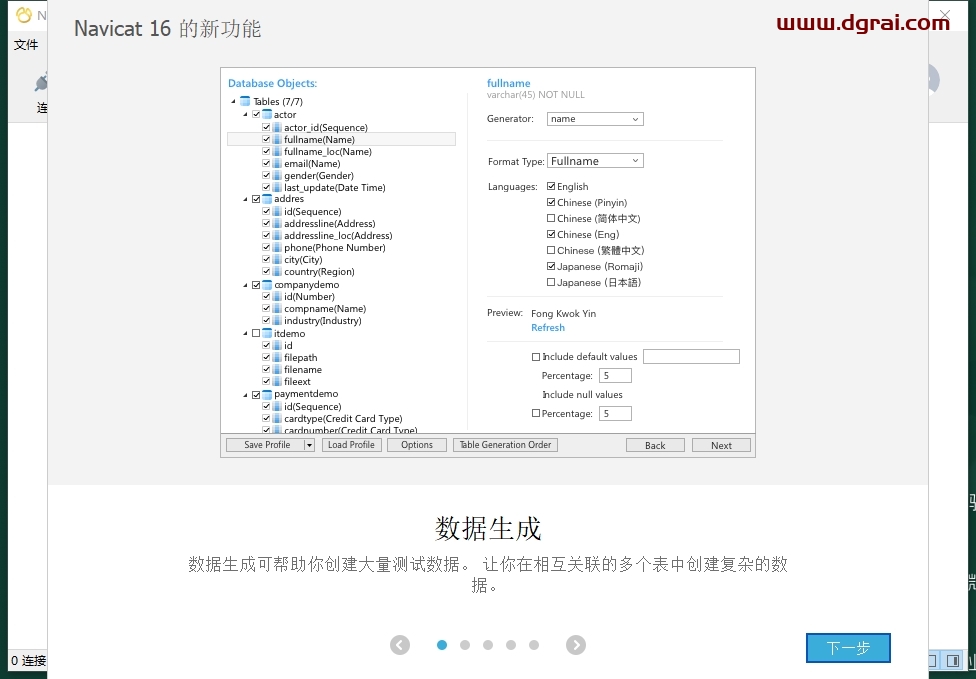Open the Options button
The width and height of the screenshot is (976, 679).
pos(416,445)
